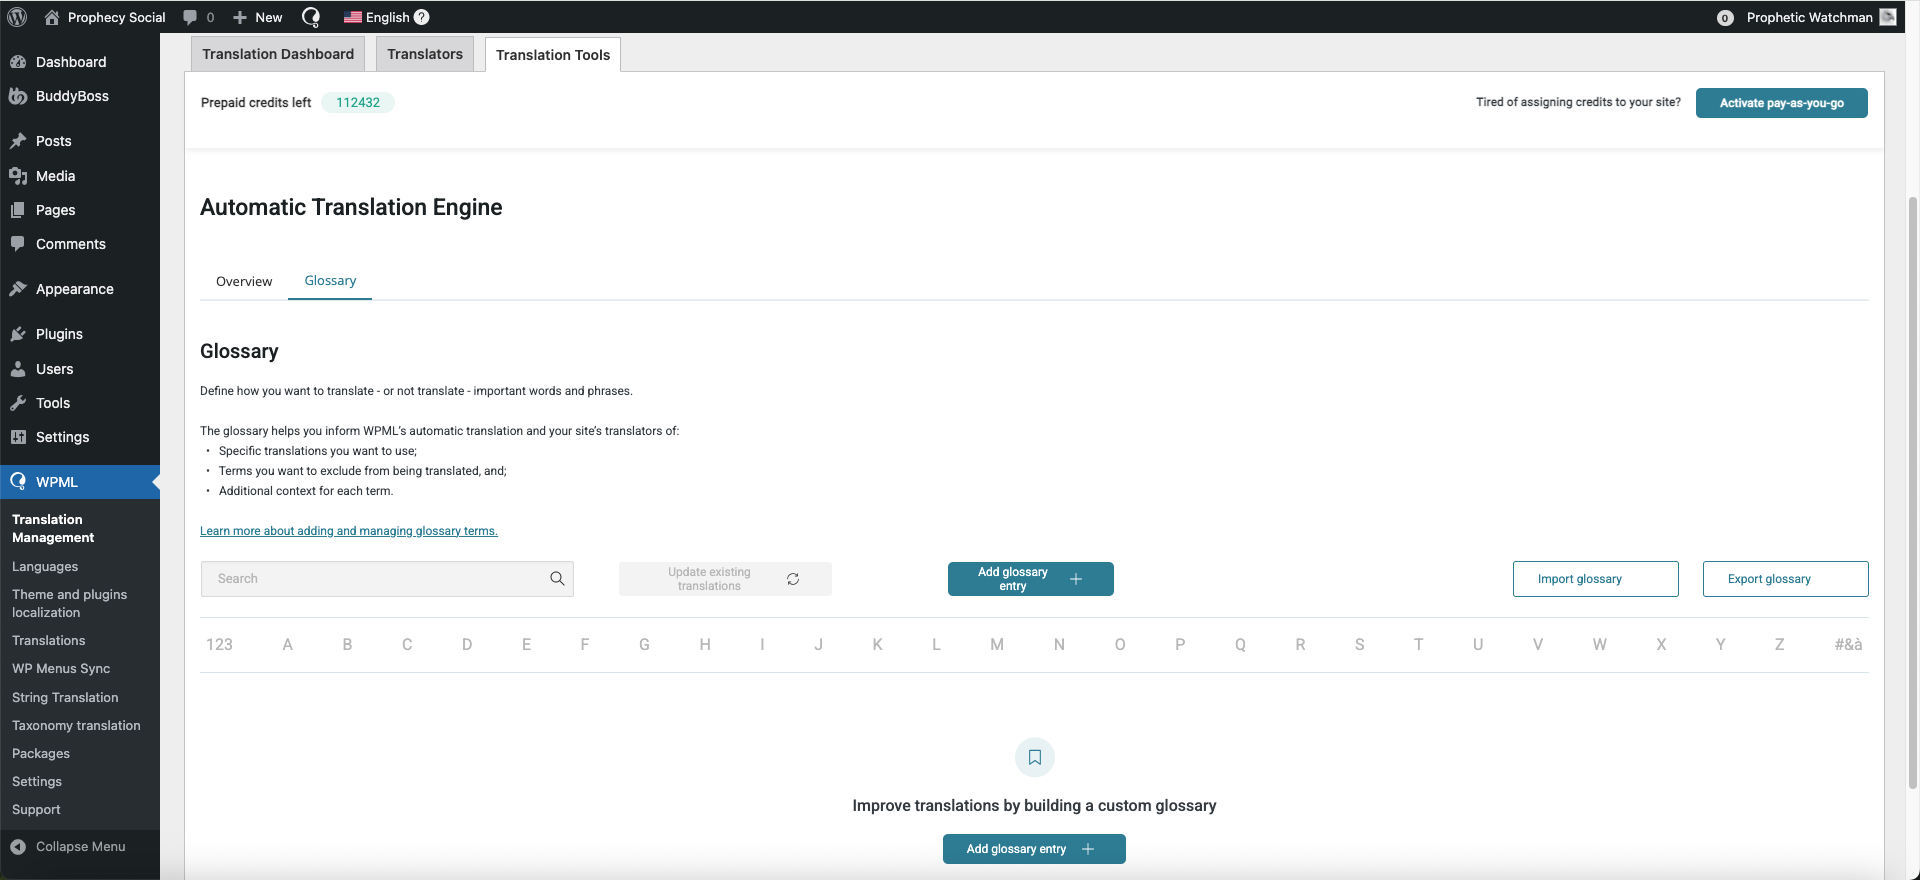Click Update existing translations button
The width and height of the screenshot is (1920, 880).
725,579
